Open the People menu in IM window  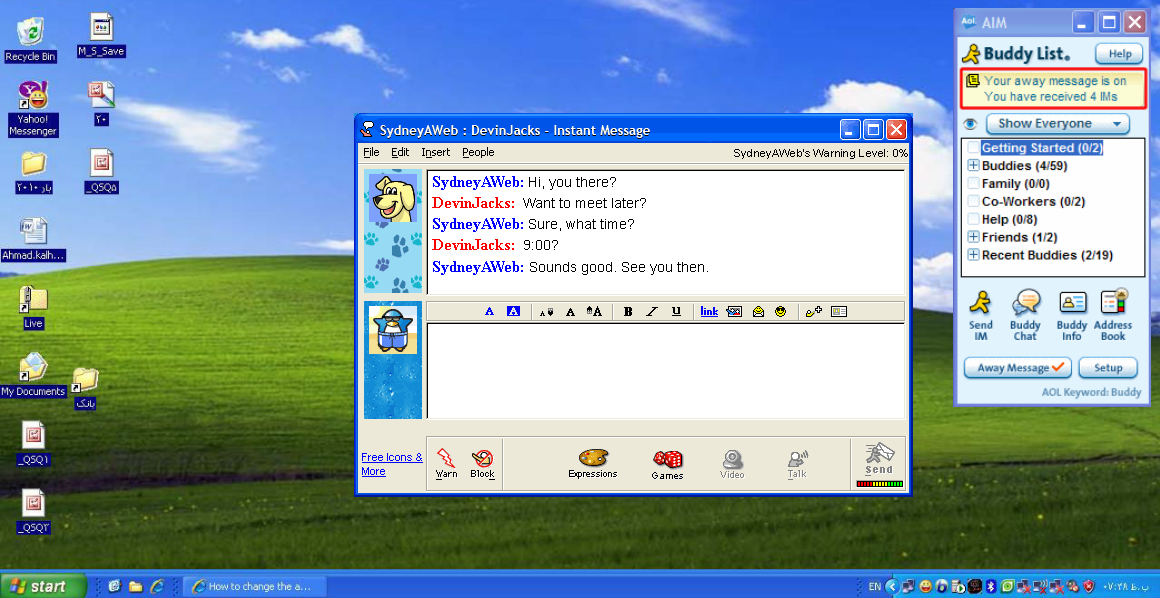tap(478, 152)
